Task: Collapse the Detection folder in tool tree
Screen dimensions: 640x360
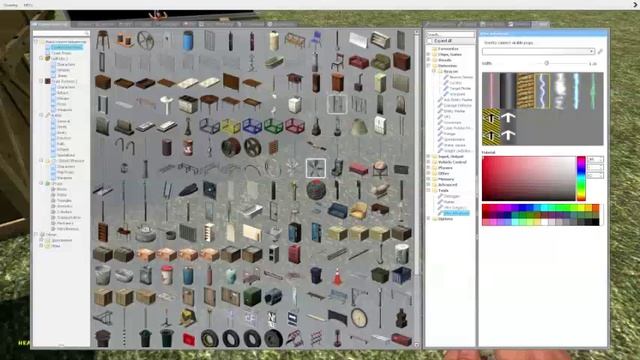Action: pos(429,65)
